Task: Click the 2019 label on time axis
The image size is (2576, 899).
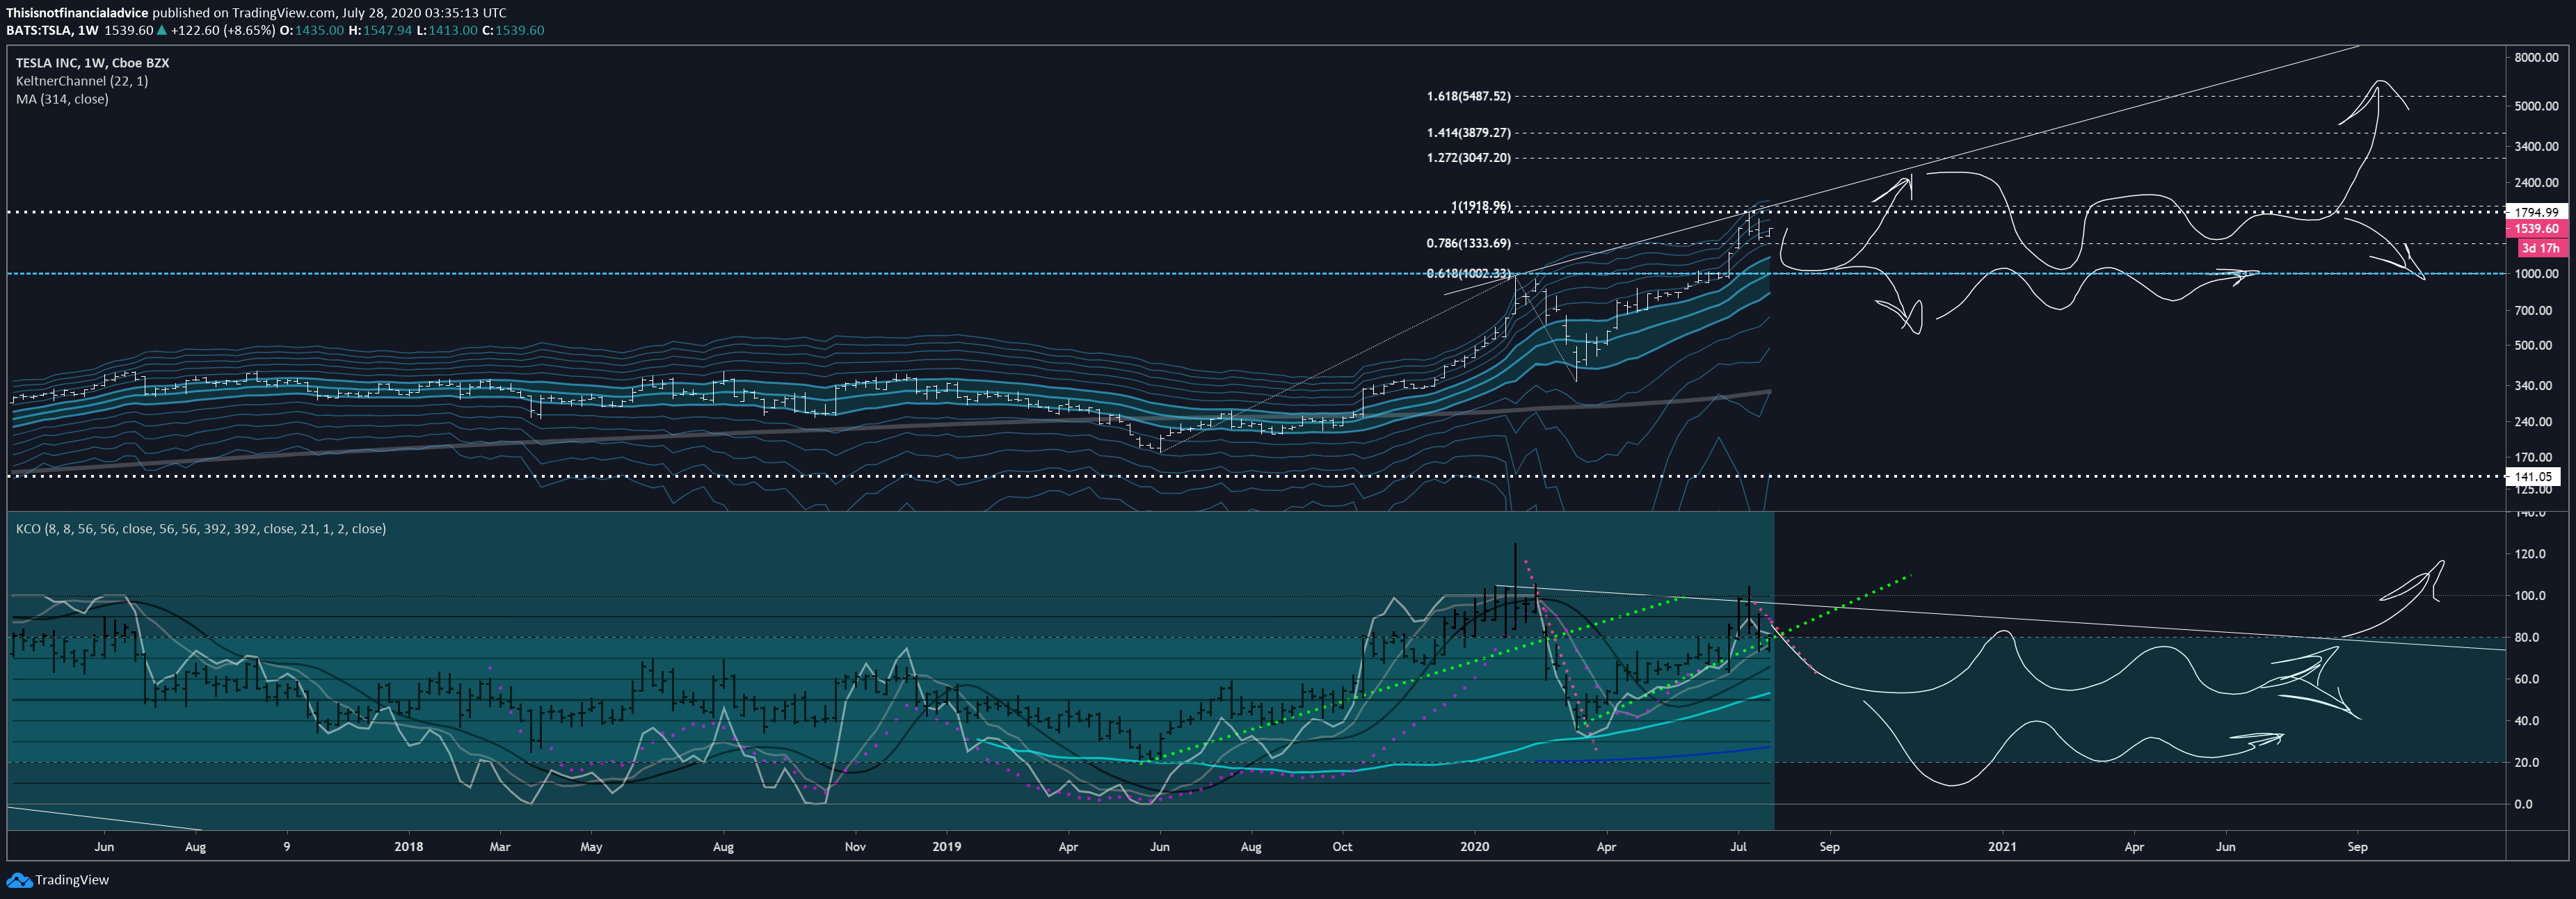Action: [x=946, y=847]
